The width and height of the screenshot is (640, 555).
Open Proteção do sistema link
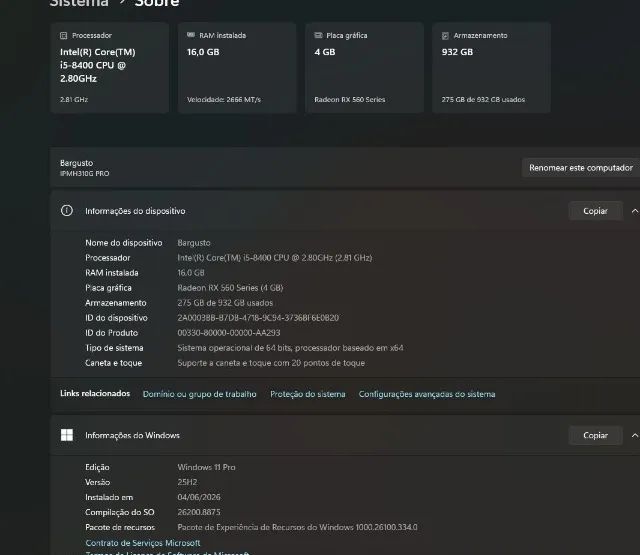pos(308,394)
